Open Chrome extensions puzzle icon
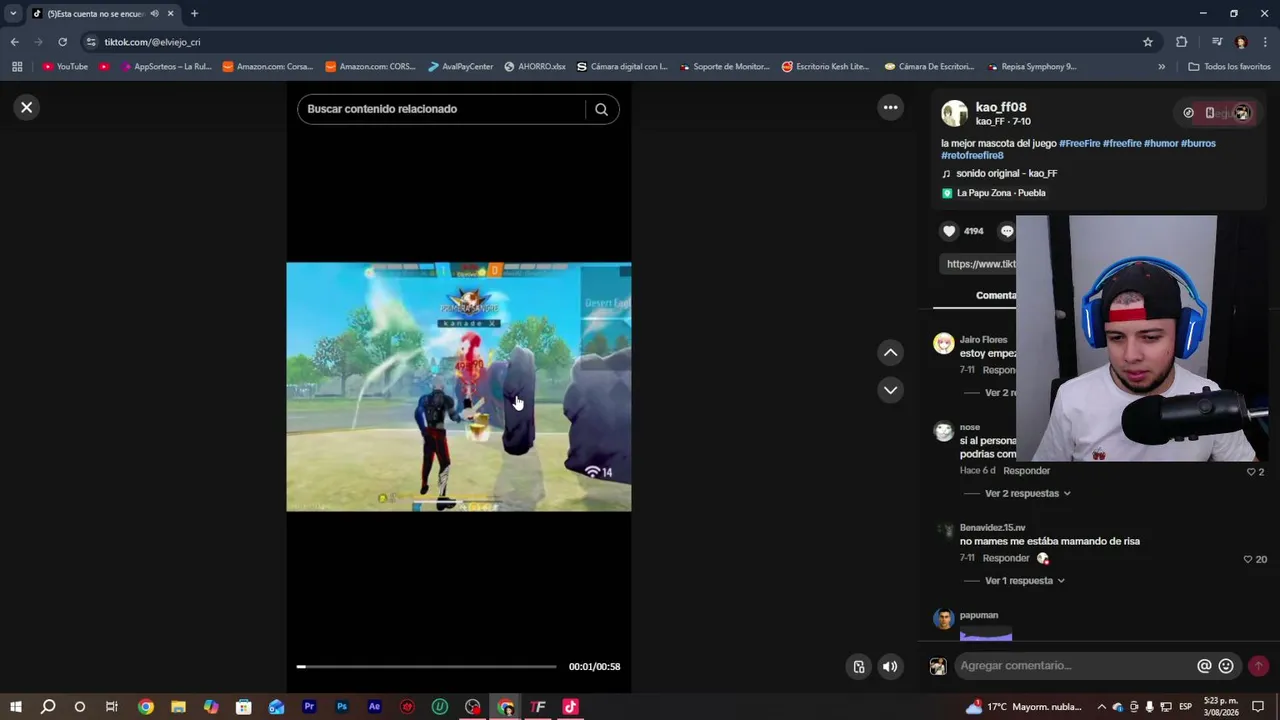1280x720 pixels. (x=1181, y=42)
